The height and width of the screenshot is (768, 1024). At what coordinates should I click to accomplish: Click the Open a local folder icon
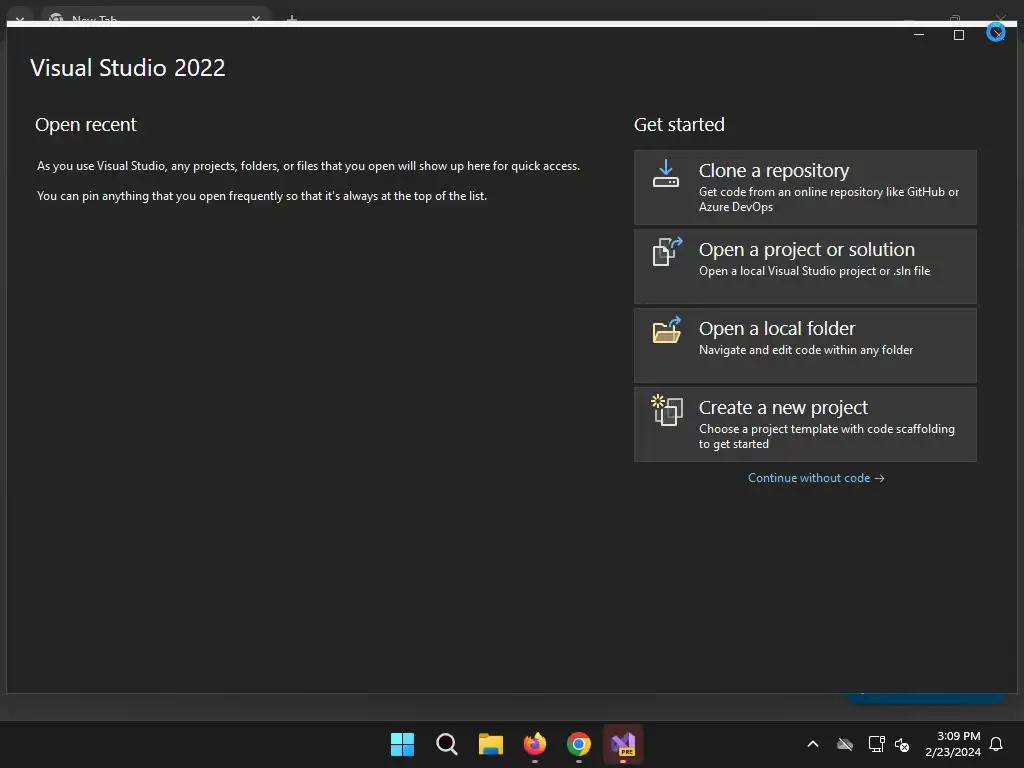pyautogui.click(x=667, y=330)
